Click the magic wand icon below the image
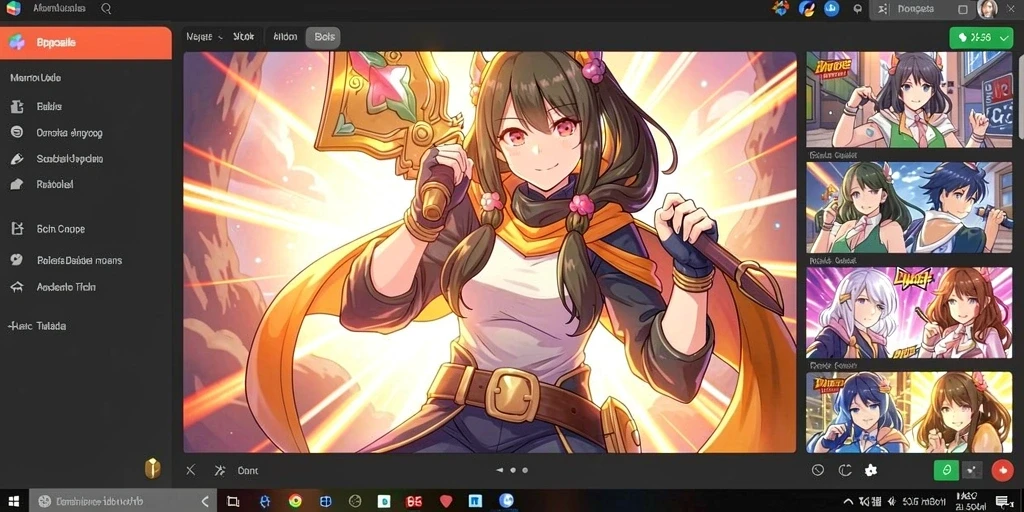 point(219,470)
